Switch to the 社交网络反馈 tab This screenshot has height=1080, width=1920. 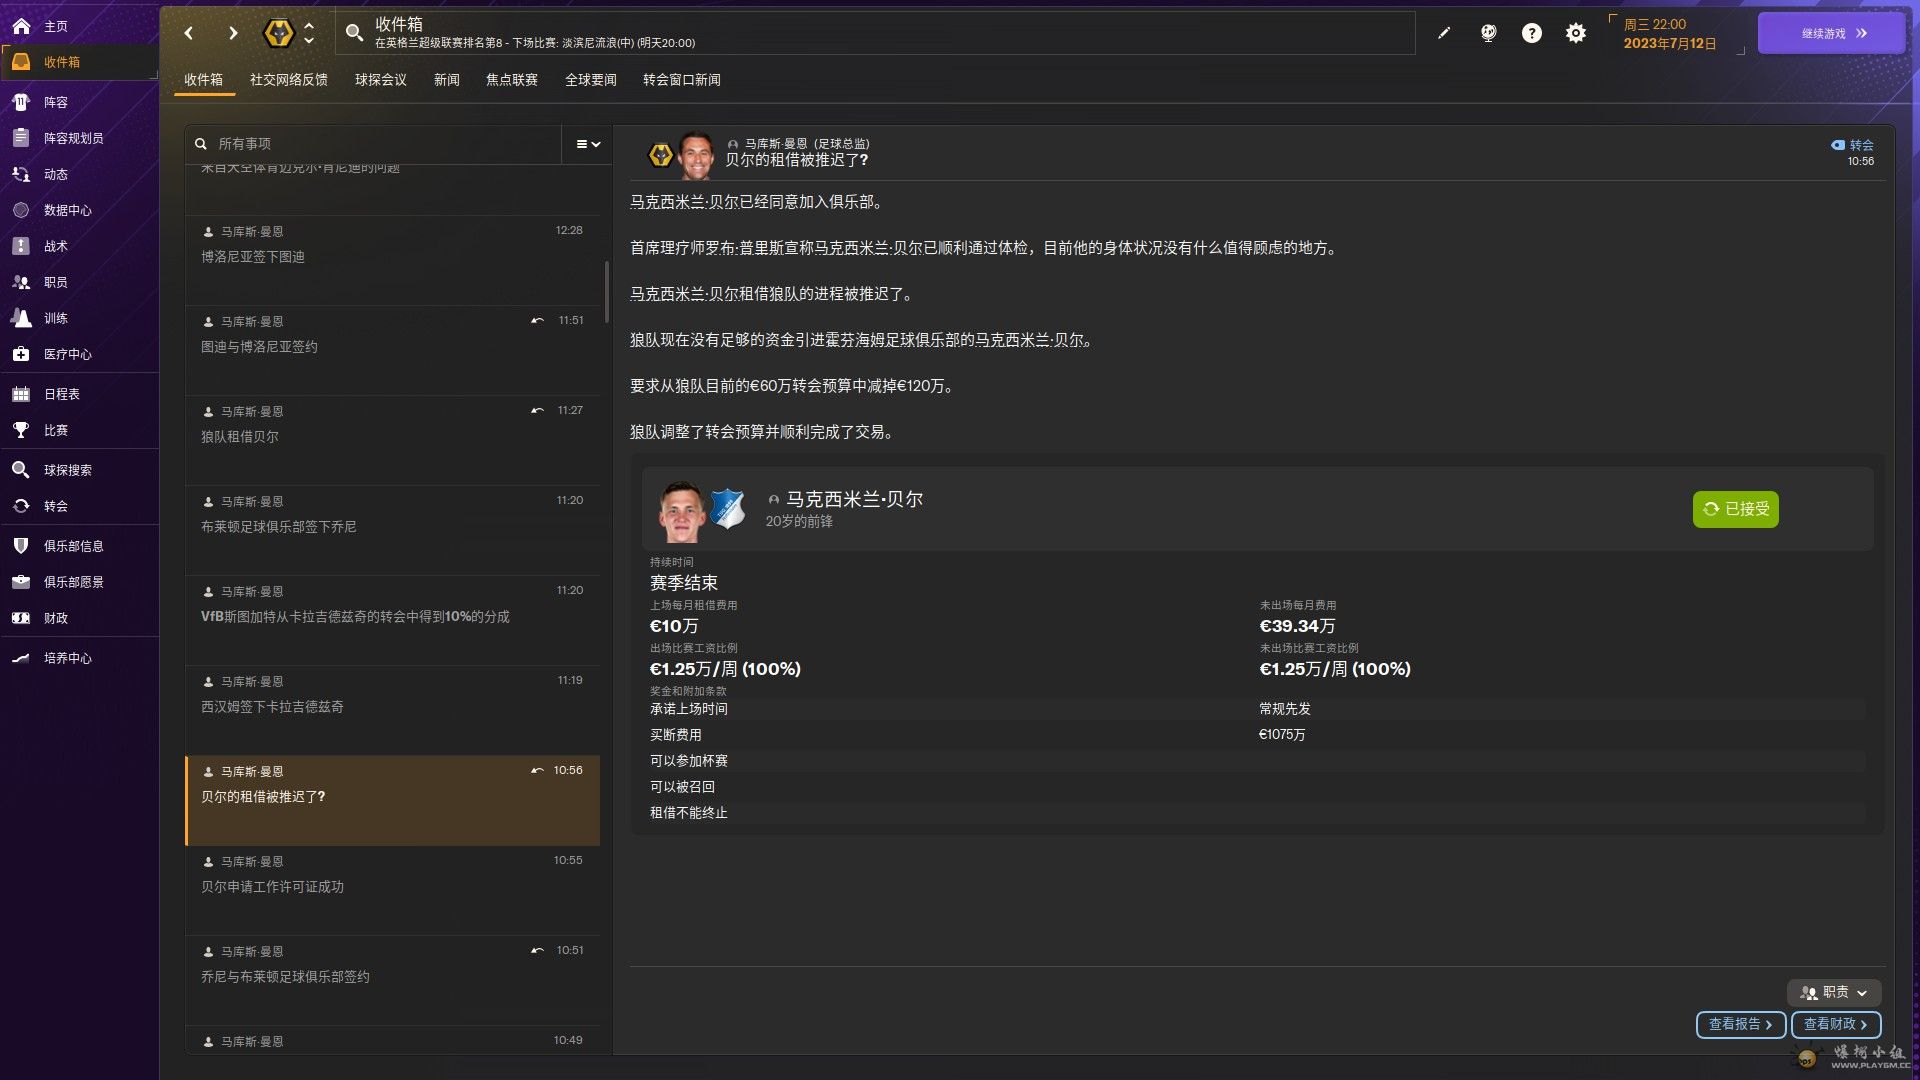tap(289, 80)
